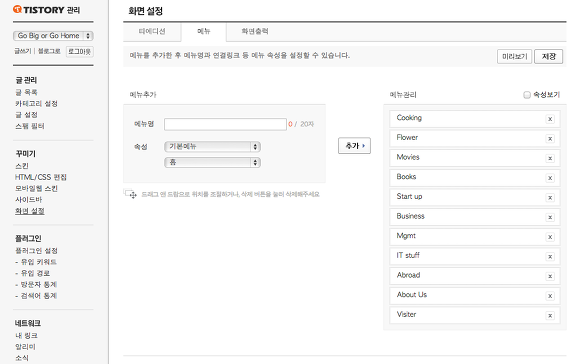
Task: Select the Cooking menu row
Action: [475, 119]
